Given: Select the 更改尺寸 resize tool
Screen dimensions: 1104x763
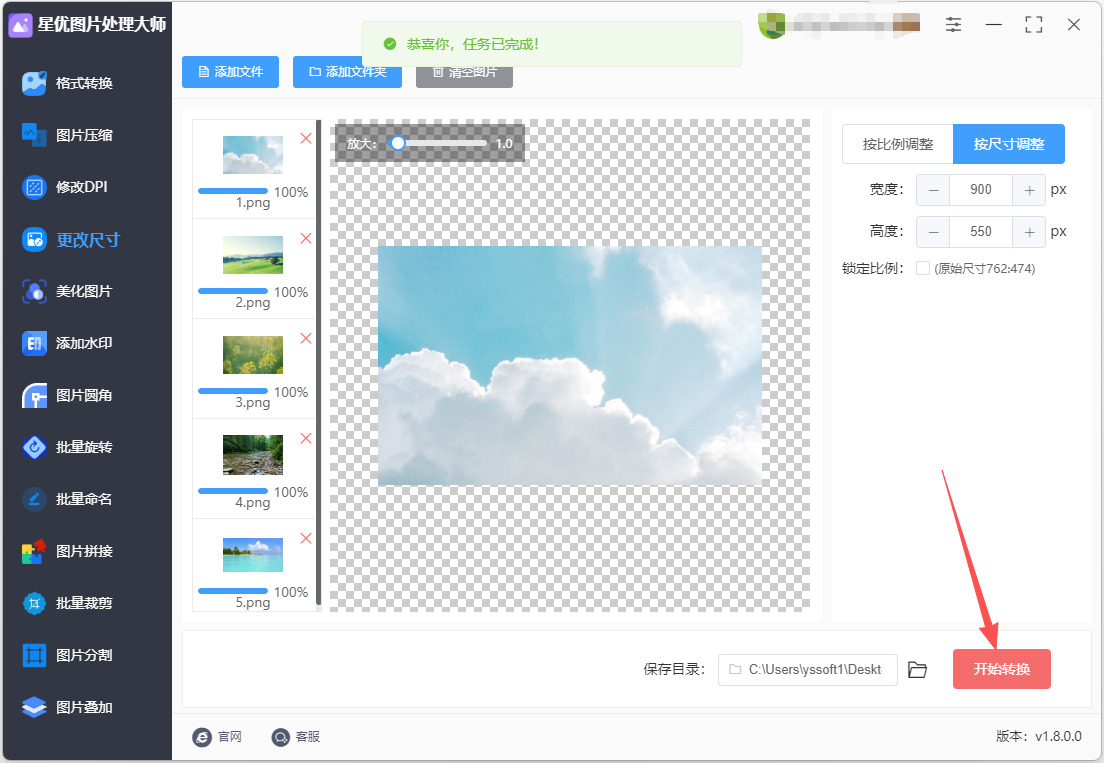Looking at the screenshot, I should (71, 240).
